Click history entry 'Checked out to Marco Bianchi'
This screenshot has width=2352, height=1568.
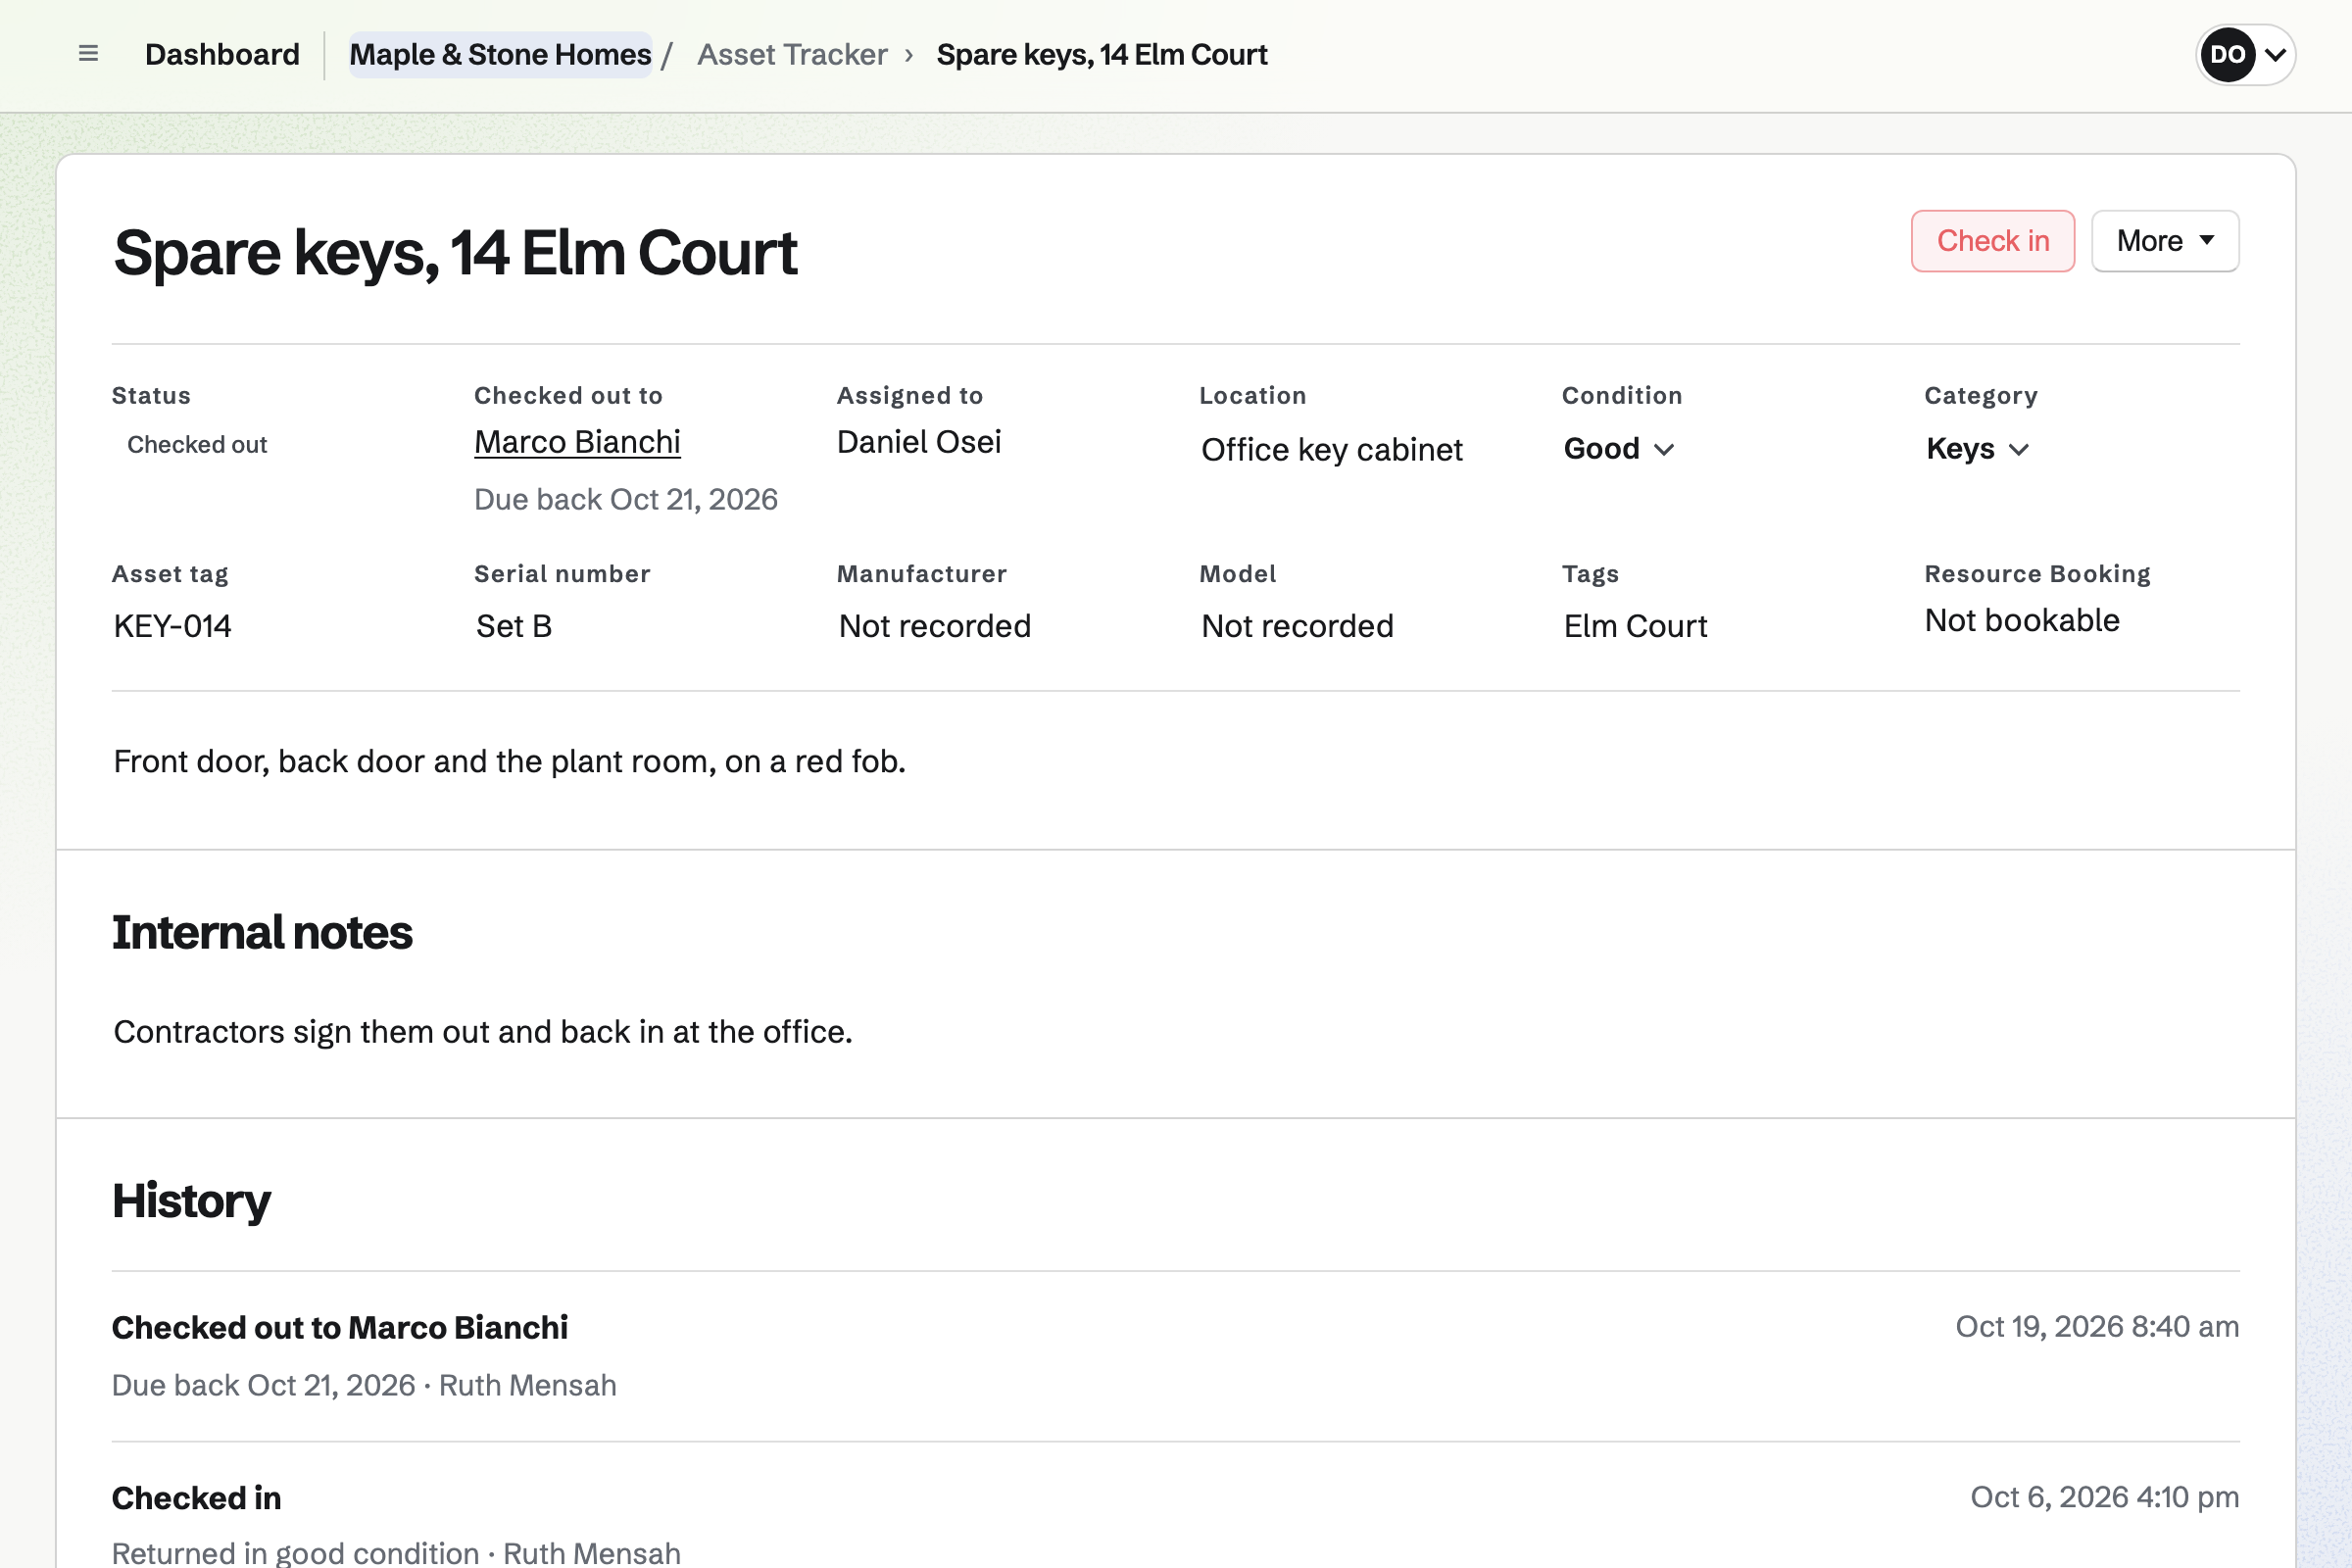pyautogui.click(x=339, y=1327)
